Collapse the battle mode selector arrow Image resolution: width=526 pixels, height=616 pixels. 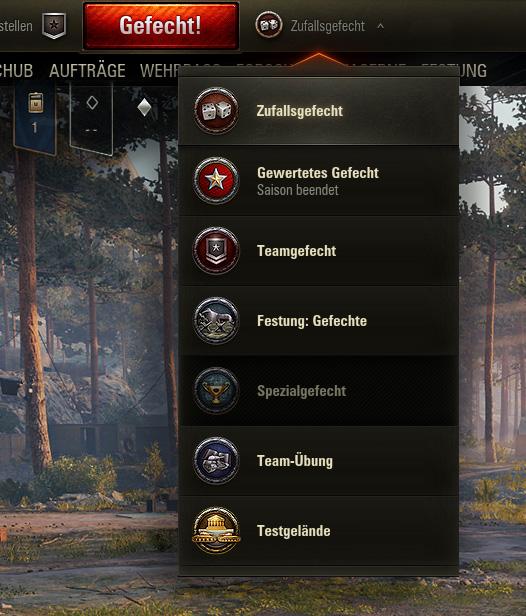[x=380, y=26]
